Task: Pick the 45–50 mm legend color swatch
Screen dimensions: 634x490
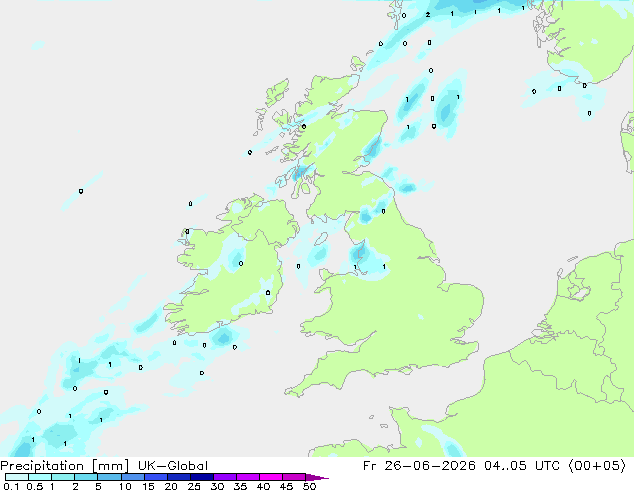Action: coord(294,477)
